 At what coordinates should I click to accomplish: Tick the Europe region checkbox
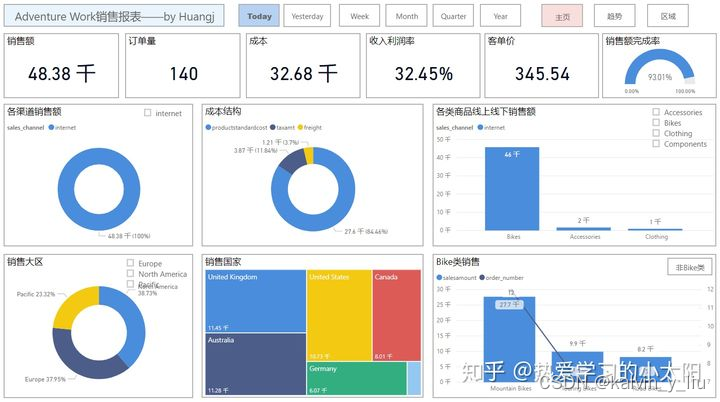click(x=130, y=263)
